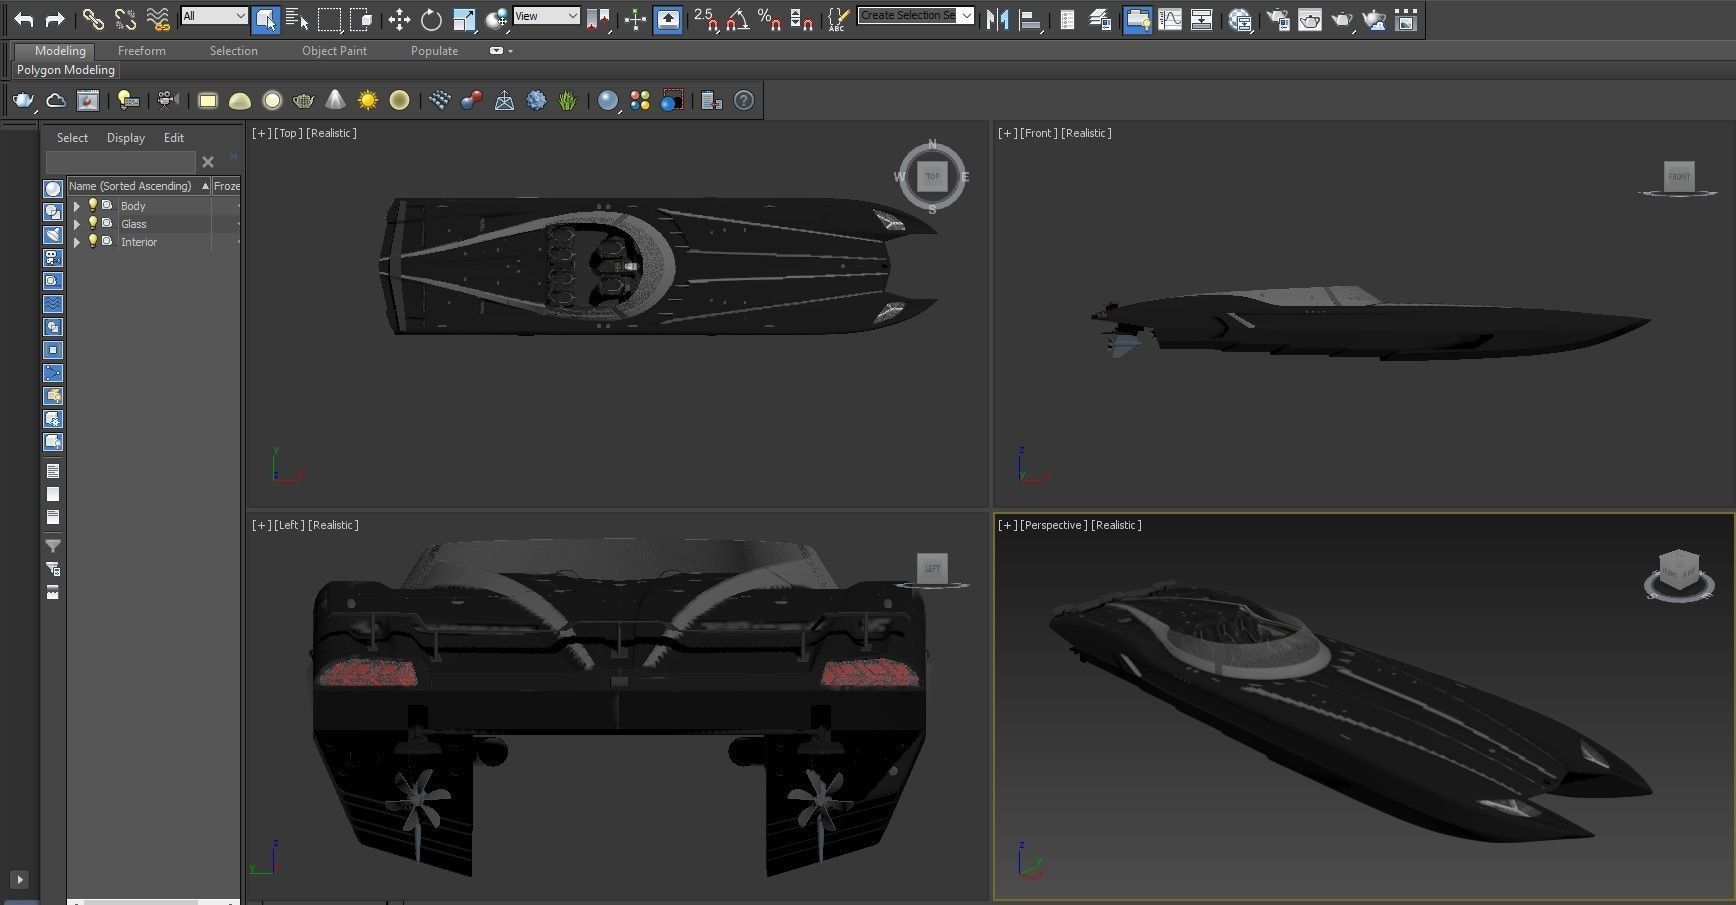Switch to the Object Paint ribbon tab
Screen dimensions: 1736x905
click(x=334, y=51)
